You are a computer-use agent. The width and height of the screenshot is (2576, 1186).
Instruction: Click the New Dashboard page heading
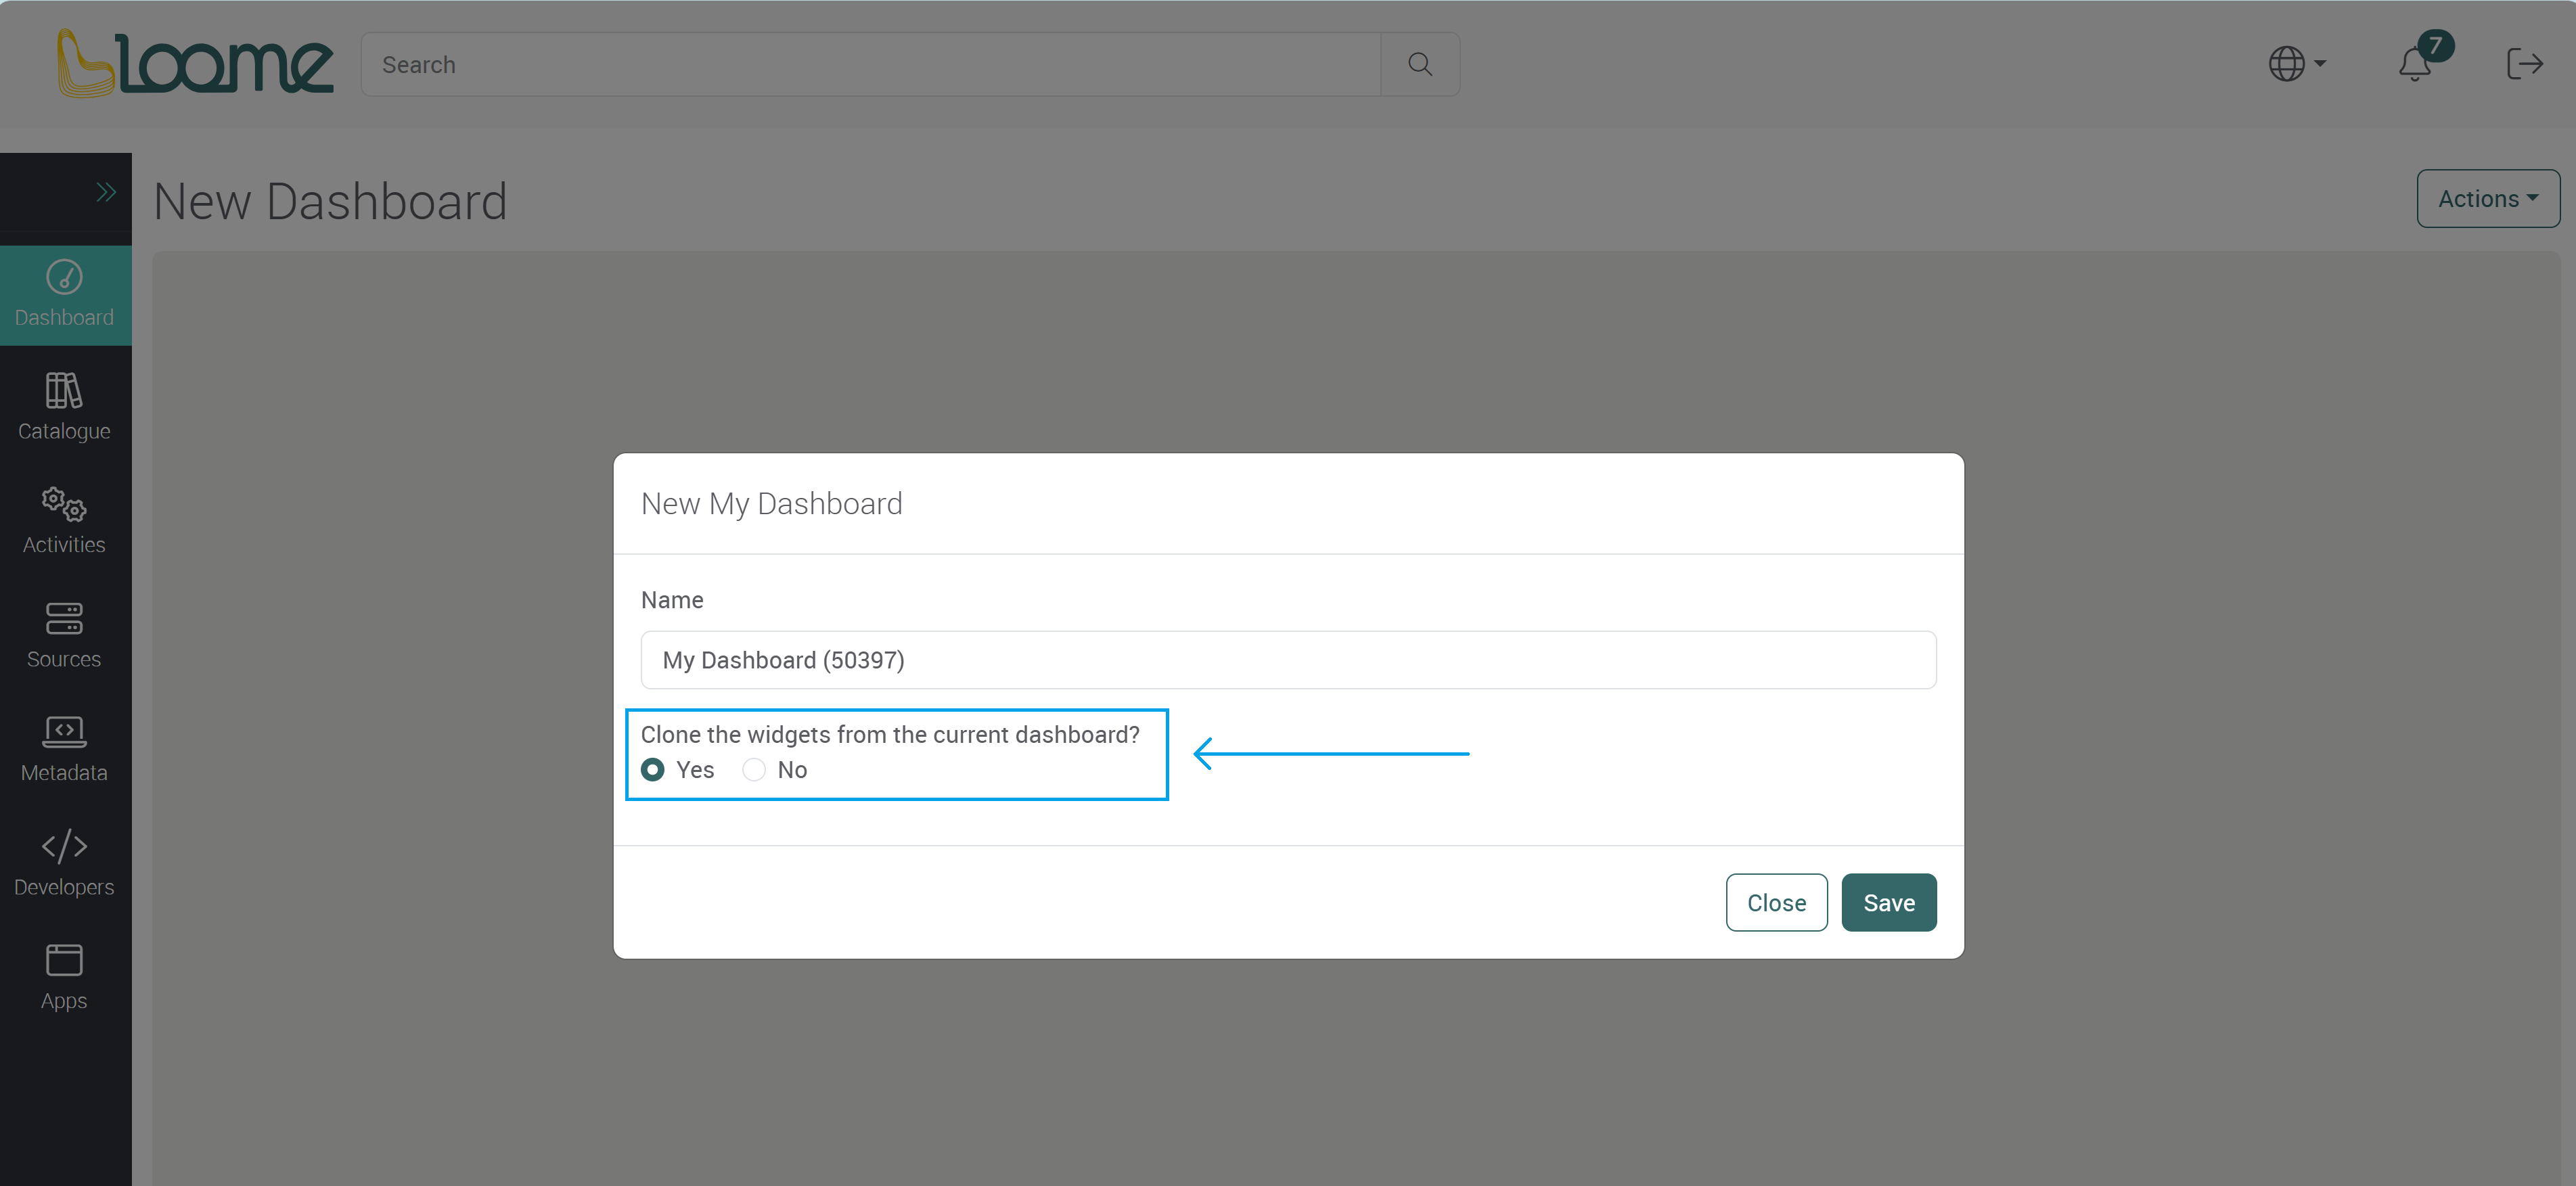[x=331, y=201]
